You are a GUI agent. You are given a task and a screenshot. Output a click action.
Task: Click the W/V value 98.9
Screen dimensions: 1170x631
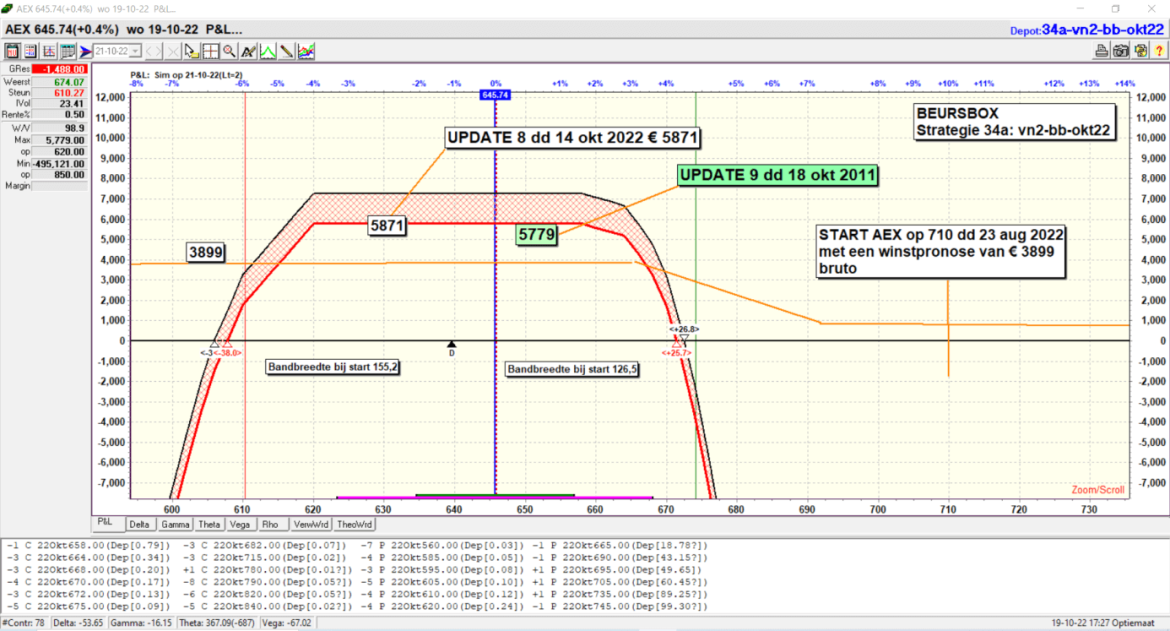60,128
